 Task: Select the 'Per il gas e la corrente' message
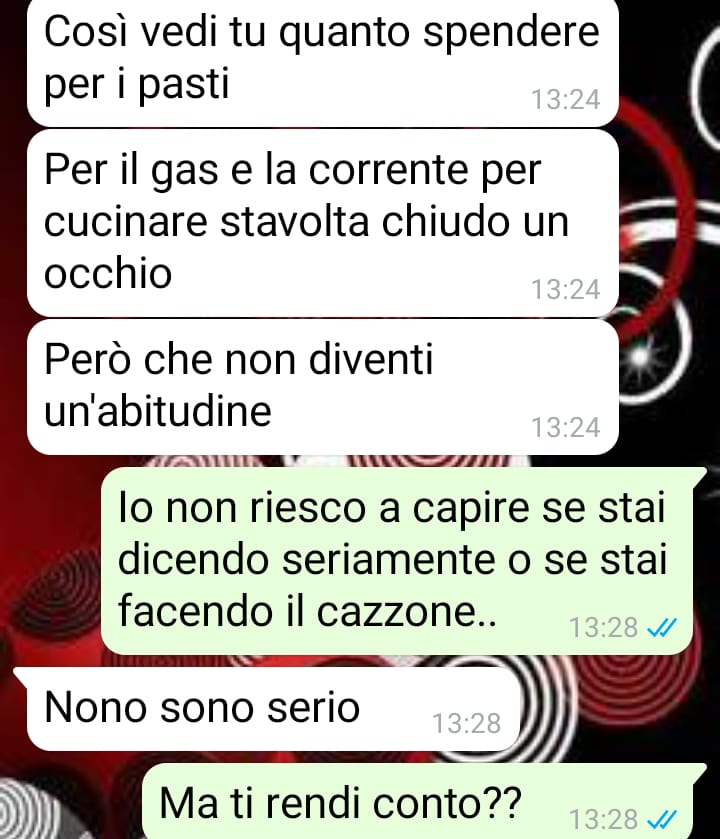pos(323,223)
